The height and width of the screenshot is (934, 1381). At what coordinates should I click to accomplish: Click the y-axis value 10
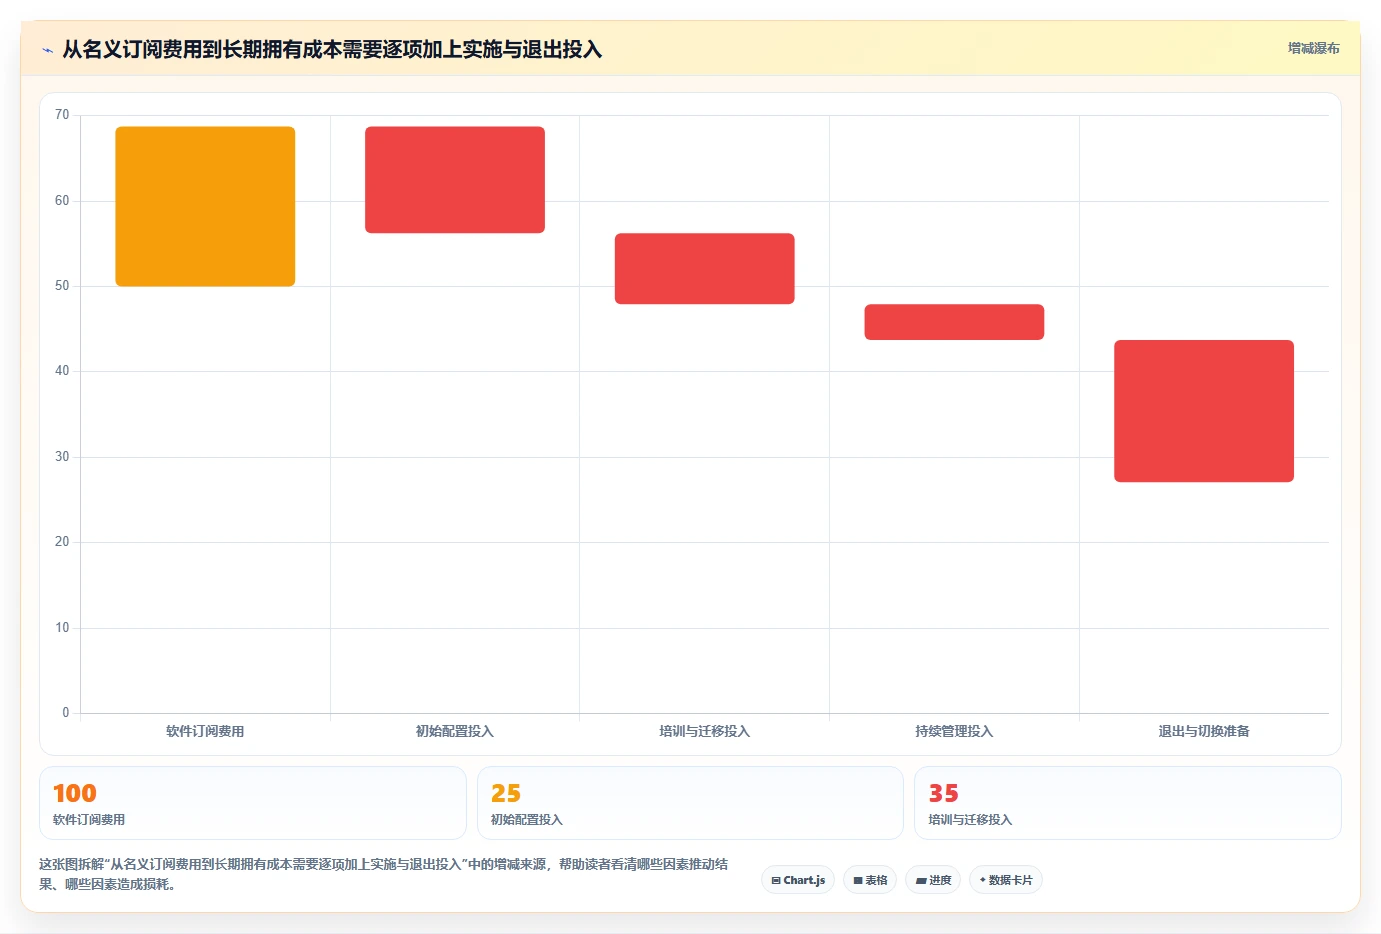(62, 628)
